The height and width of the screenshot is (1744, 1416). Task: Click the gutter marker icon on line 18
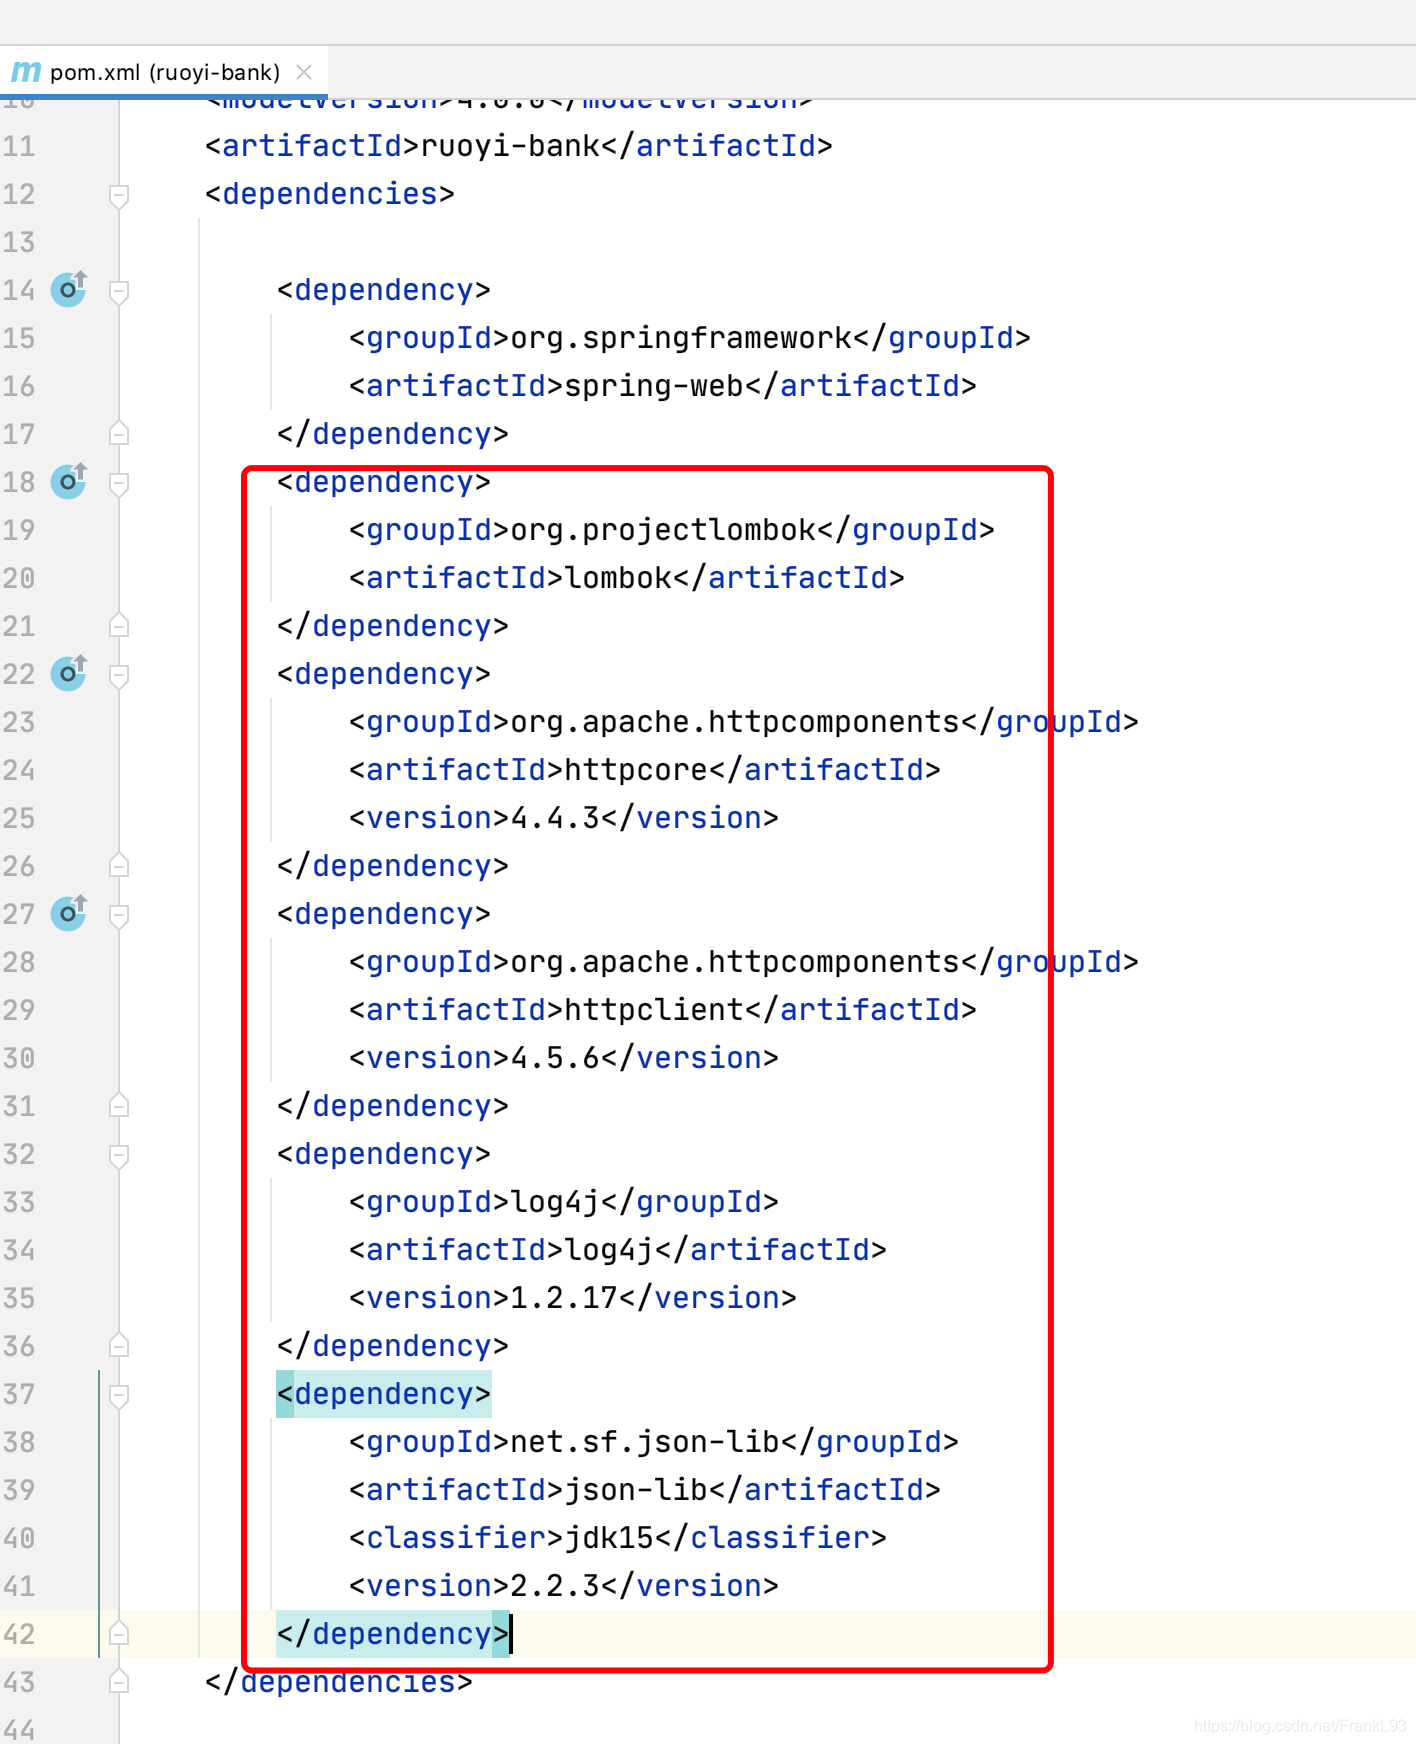69,481
